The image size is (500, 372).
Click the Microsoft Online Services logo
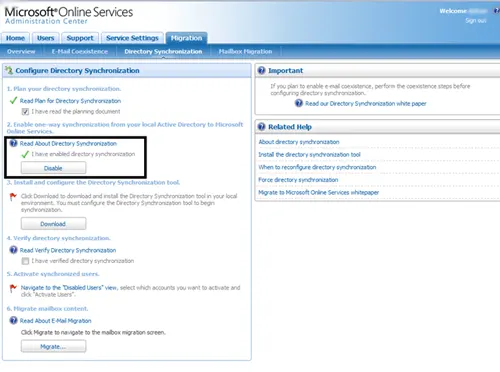point(69,12)
